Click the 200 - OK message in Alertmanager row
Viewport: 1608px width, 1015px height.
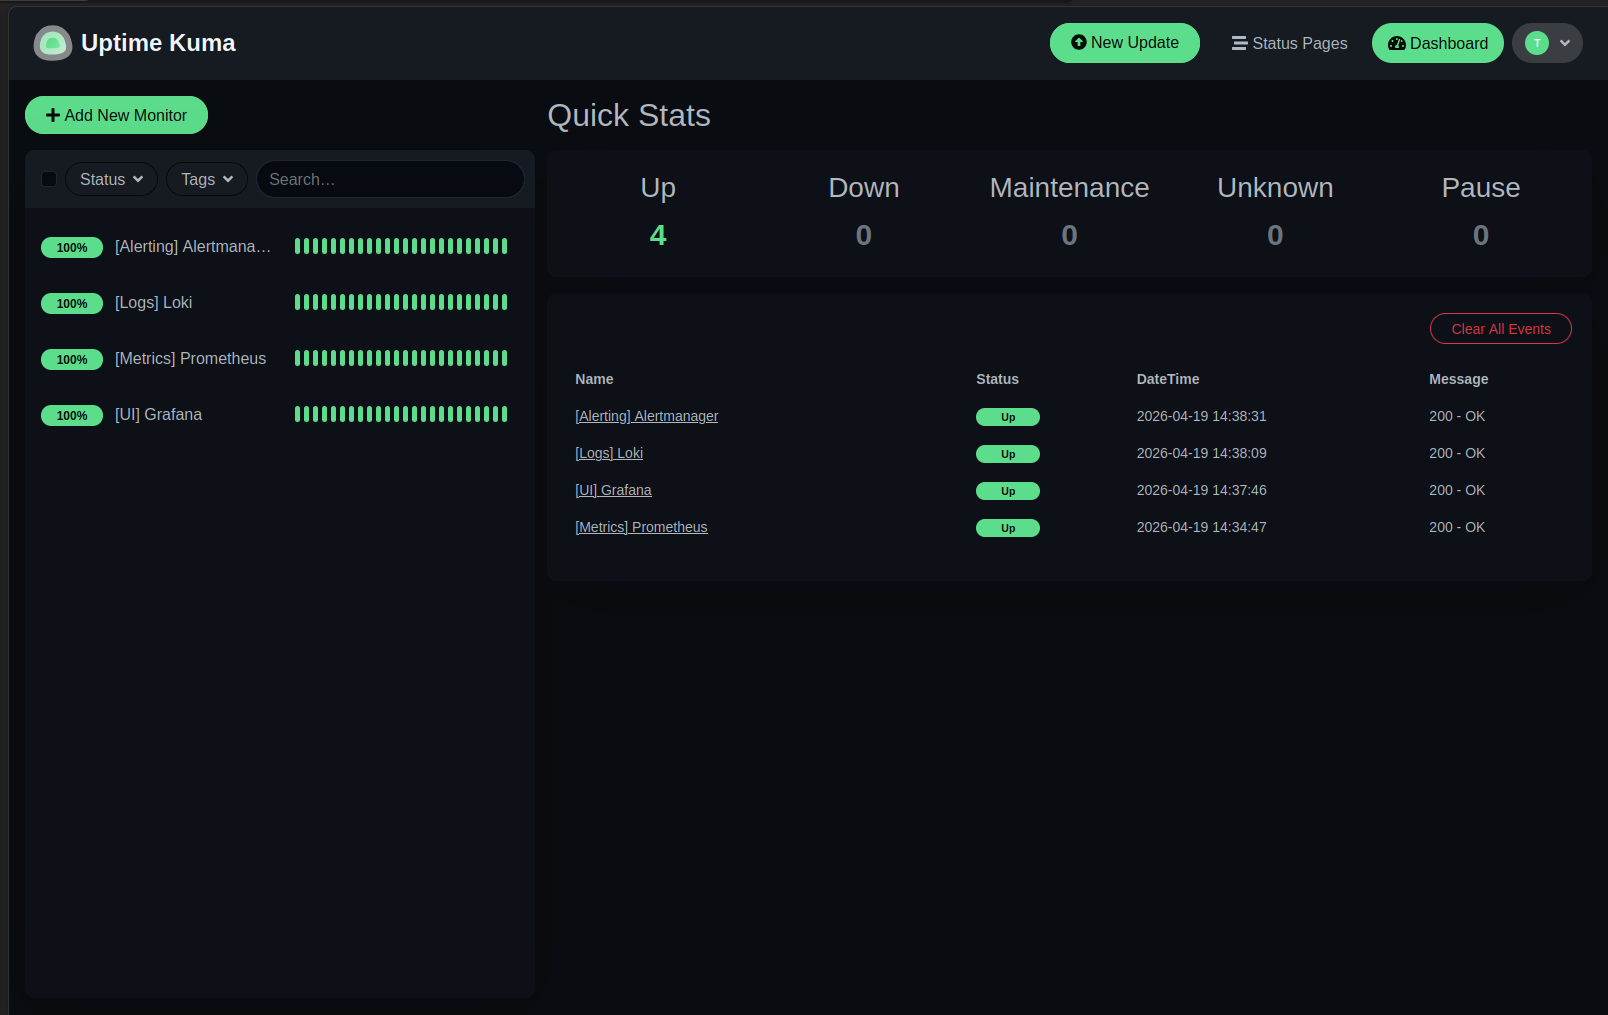[1457, 416]
